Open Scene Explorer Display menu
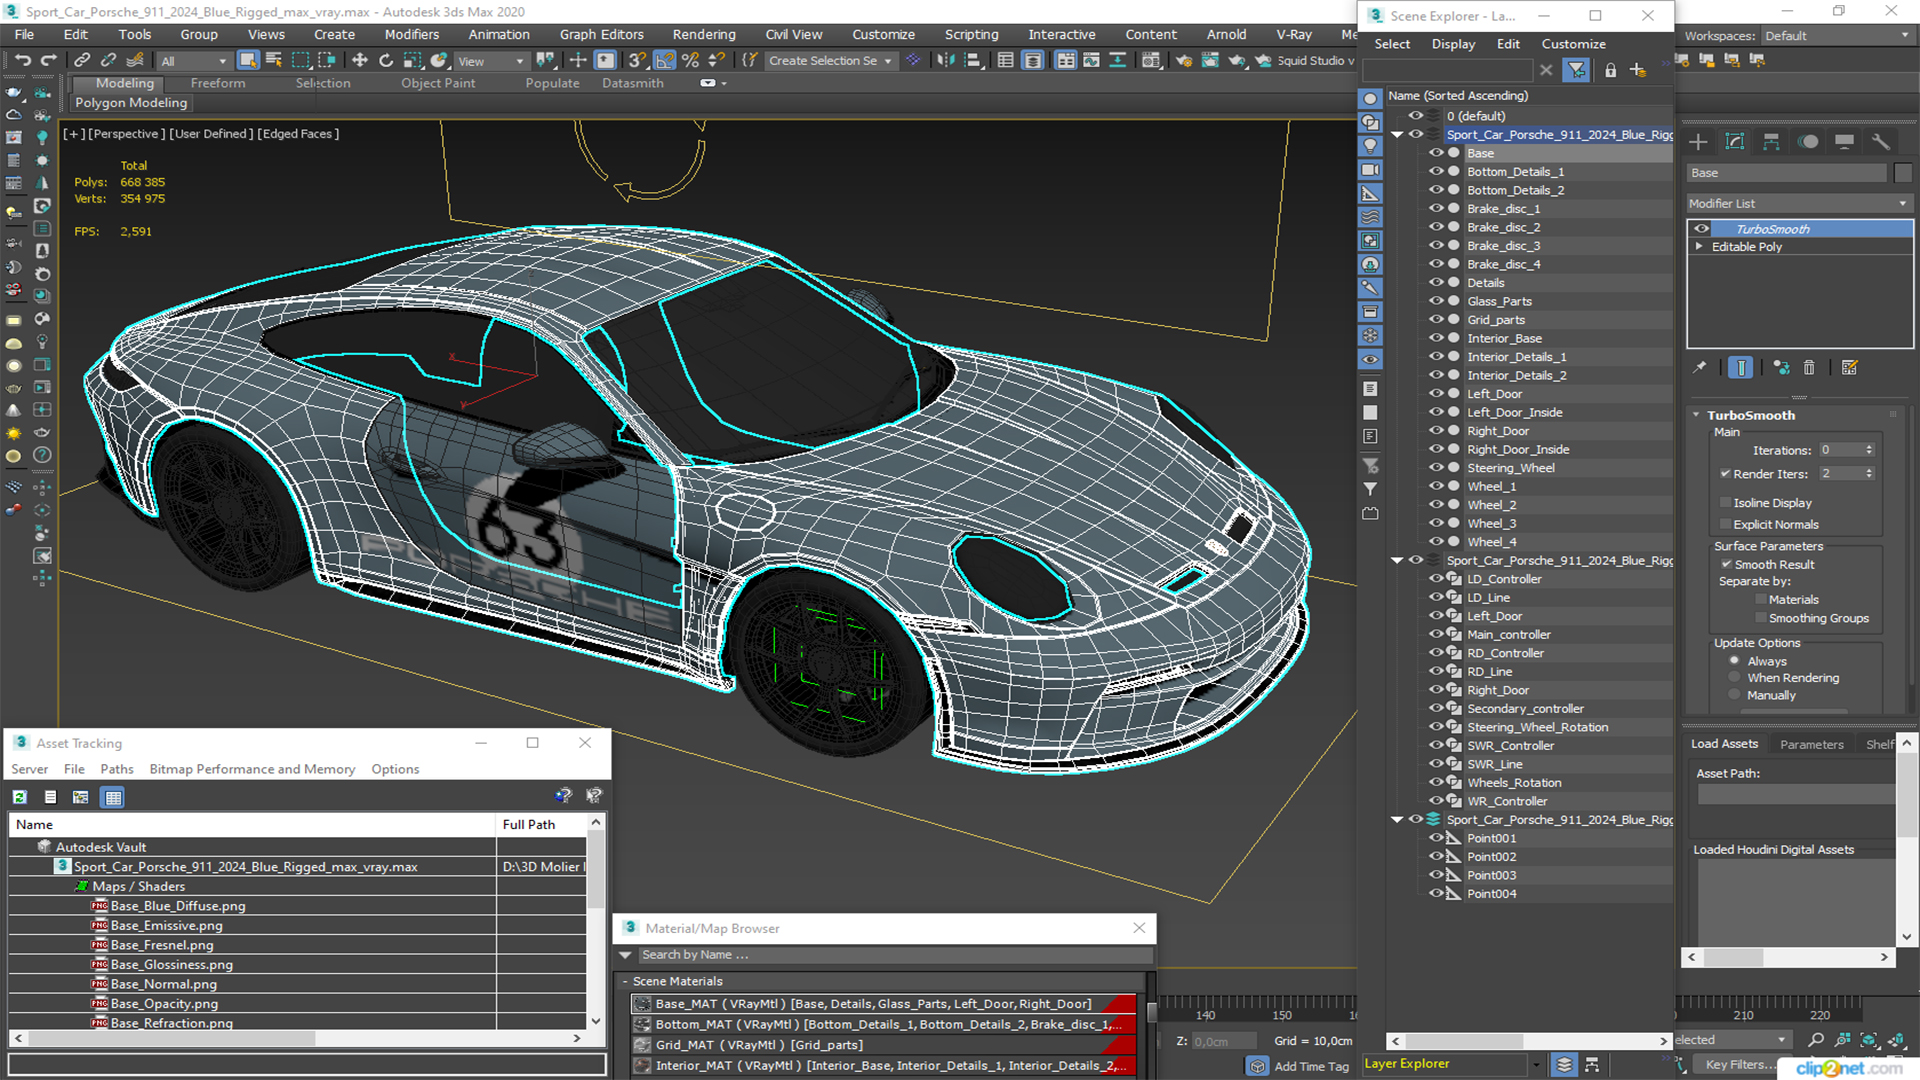Viewport: 1920px width, 1080px height. coord(1453,44)
